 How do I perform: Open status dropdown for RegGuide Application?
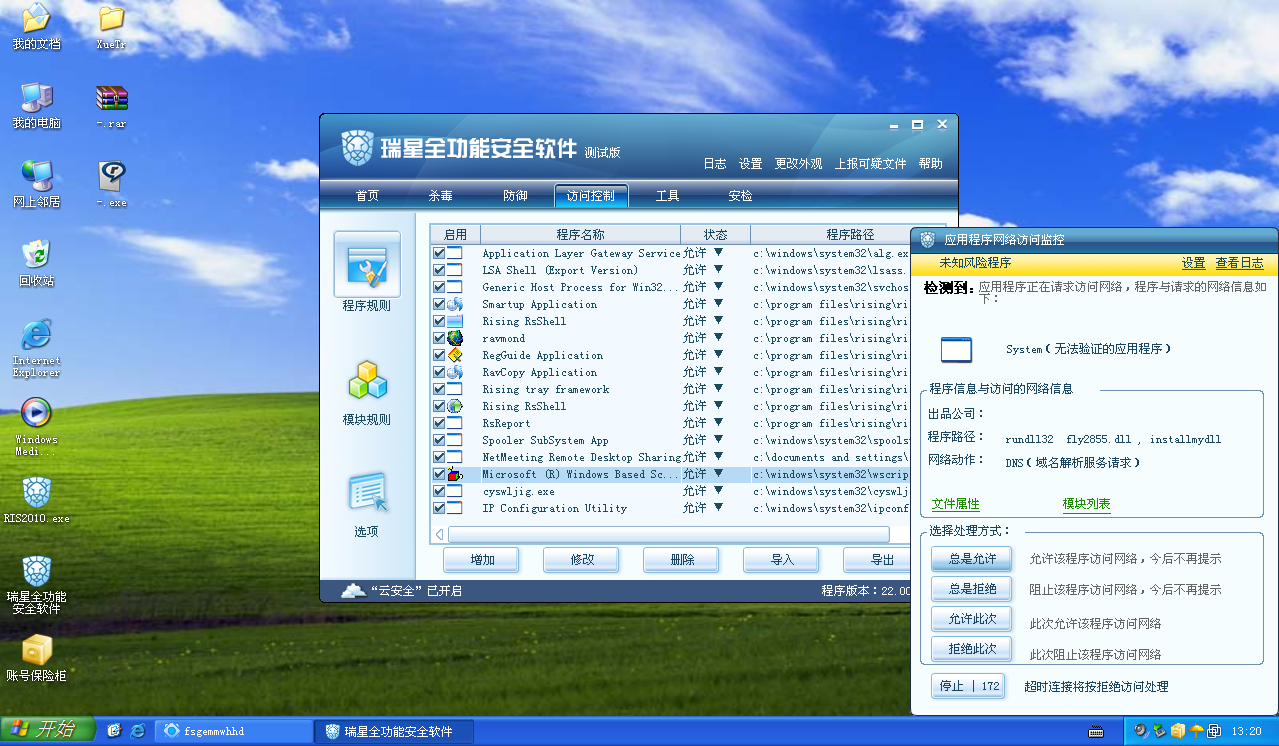[718, 355]
